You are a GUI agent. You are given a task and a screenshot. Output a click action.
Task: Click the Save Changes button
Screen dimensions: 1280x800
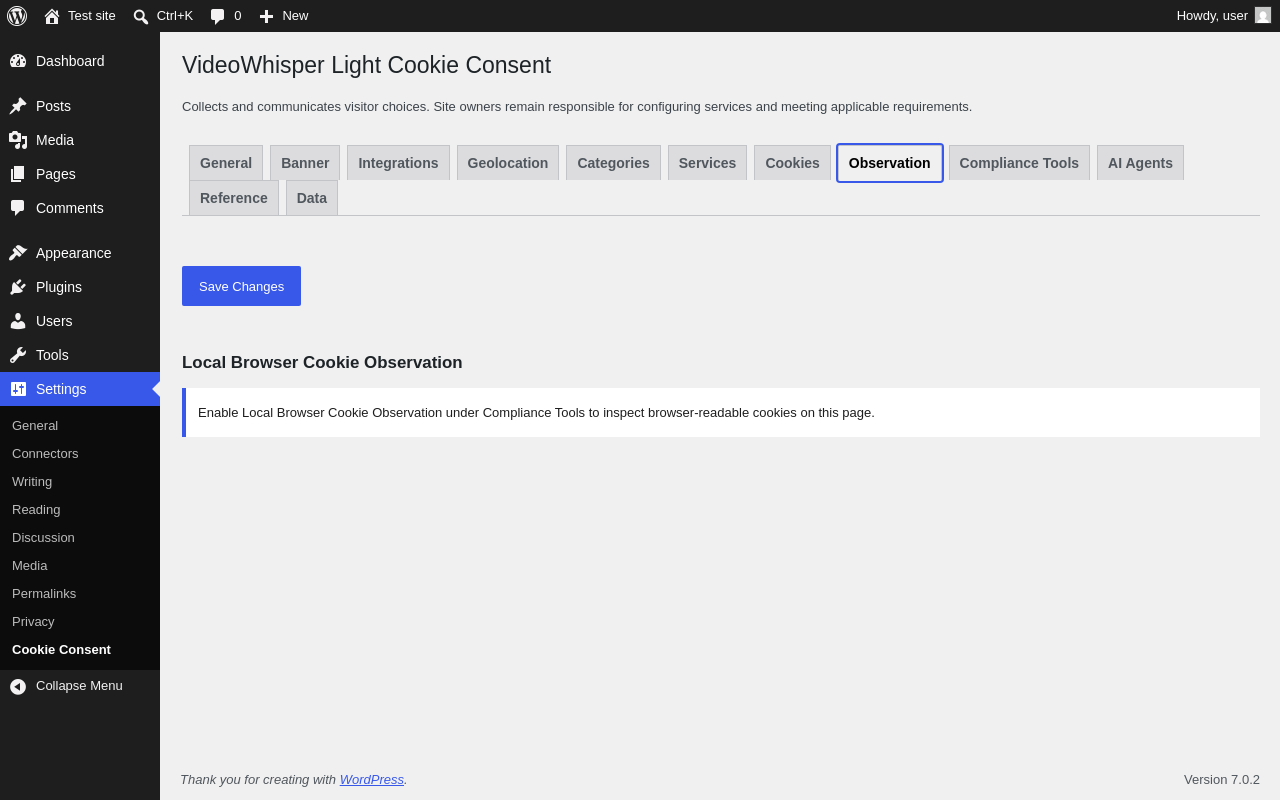241,286
